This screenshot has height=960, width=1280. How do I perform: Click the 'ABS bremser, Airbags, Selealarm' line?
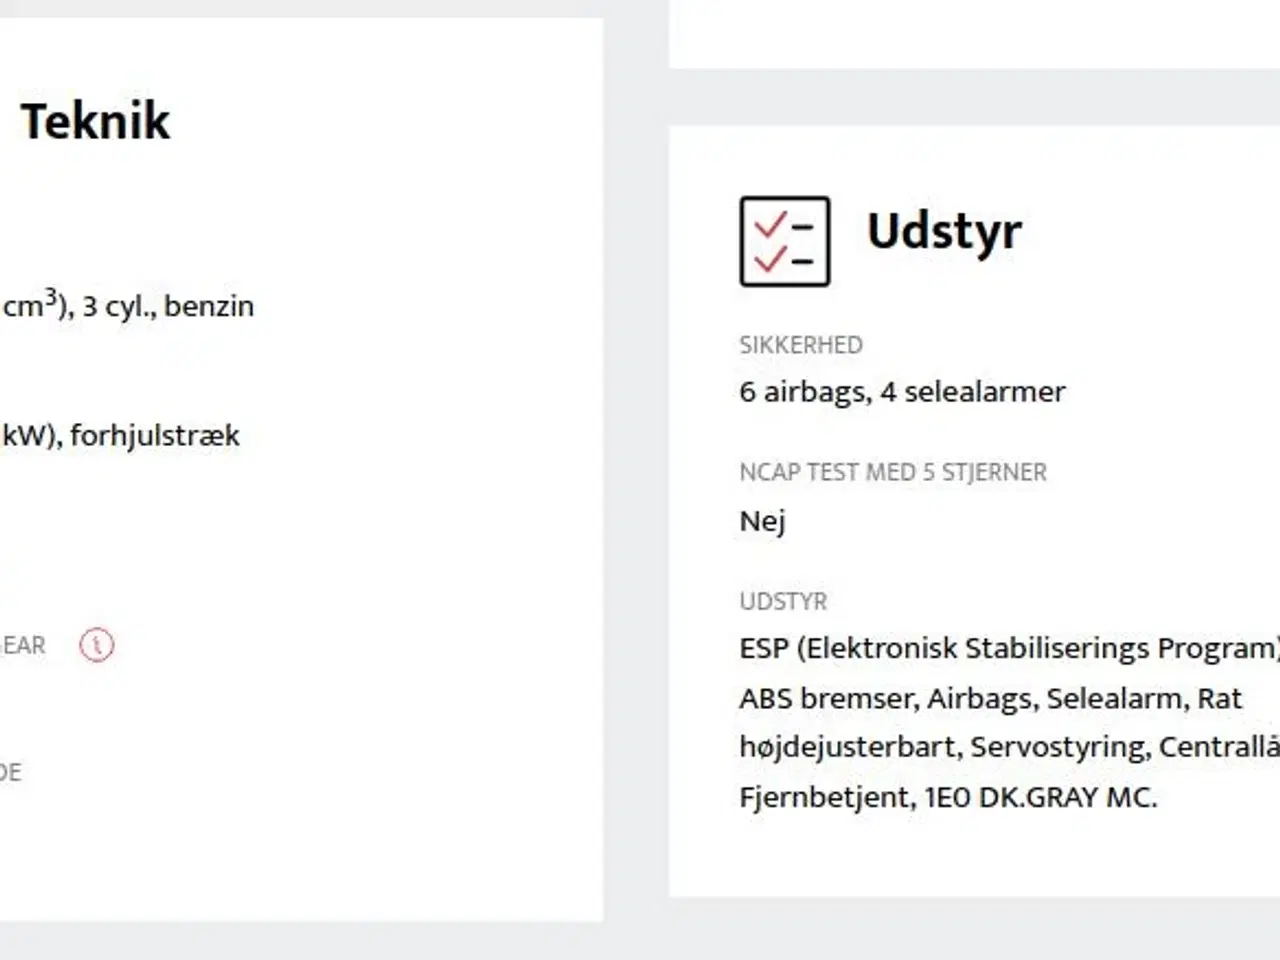click(x=990, y=698)
